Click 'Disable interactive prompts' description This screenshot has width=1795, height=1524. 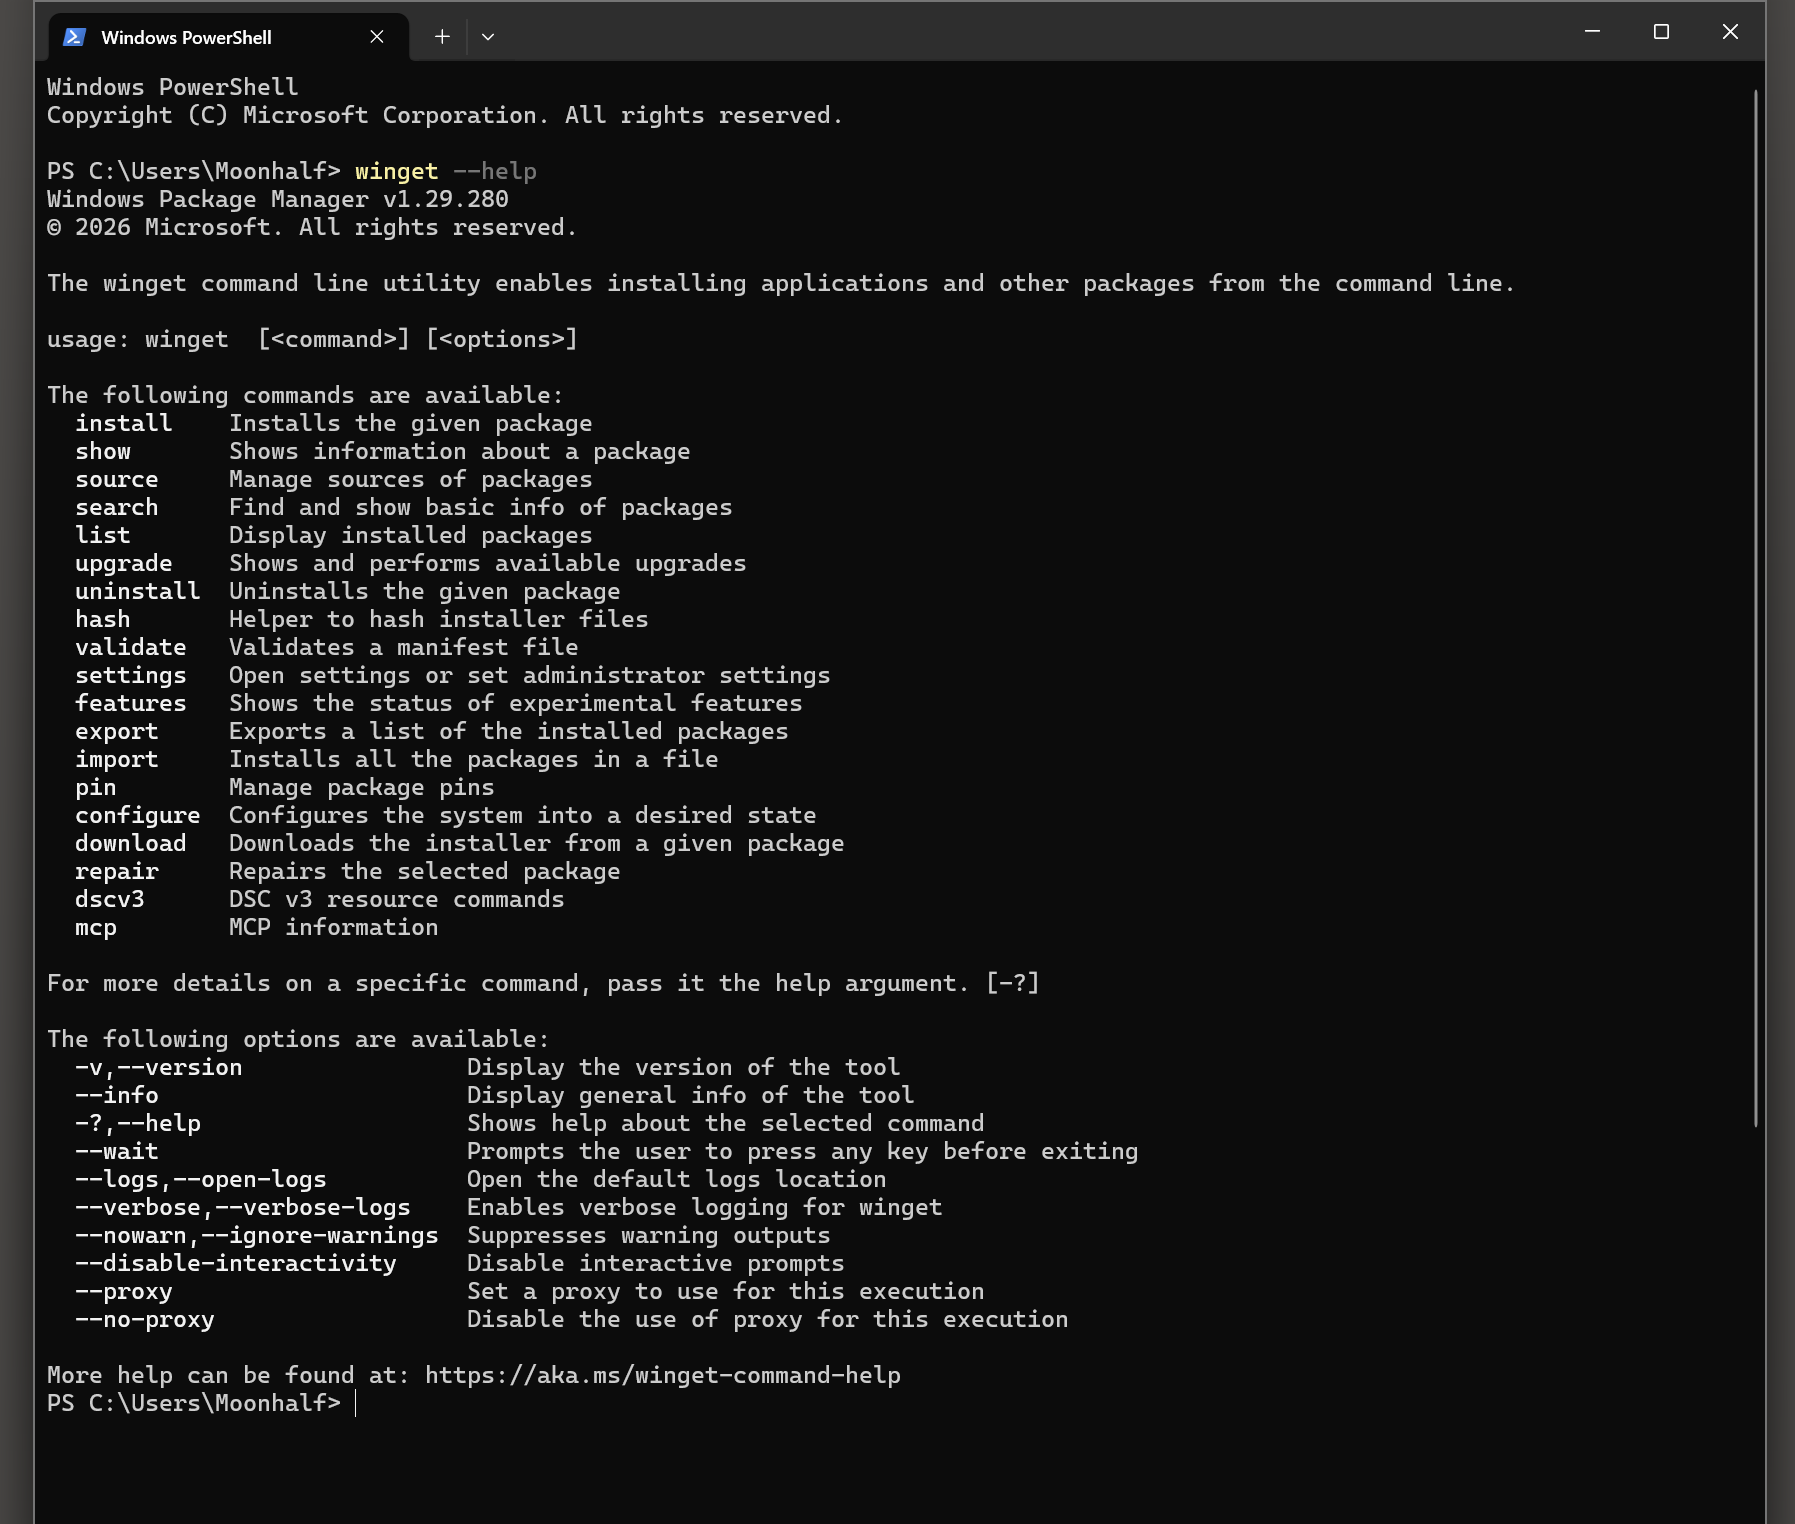point(656,1263)
